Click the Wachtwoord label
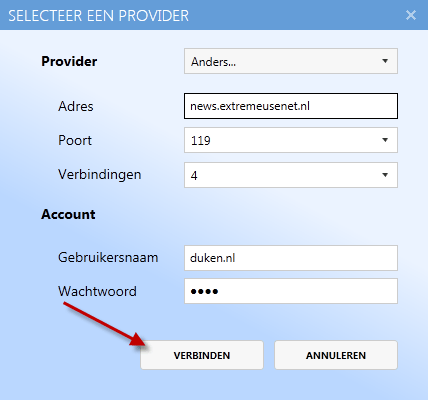428x400 pixels. coord(97,291)
